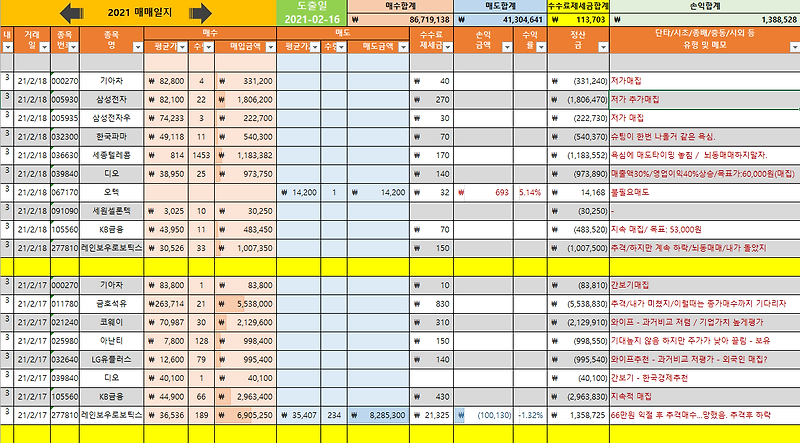The width and height of the screenshot is (800, 443).
Task: Click the 매수 group header
Action: (210, 33)
